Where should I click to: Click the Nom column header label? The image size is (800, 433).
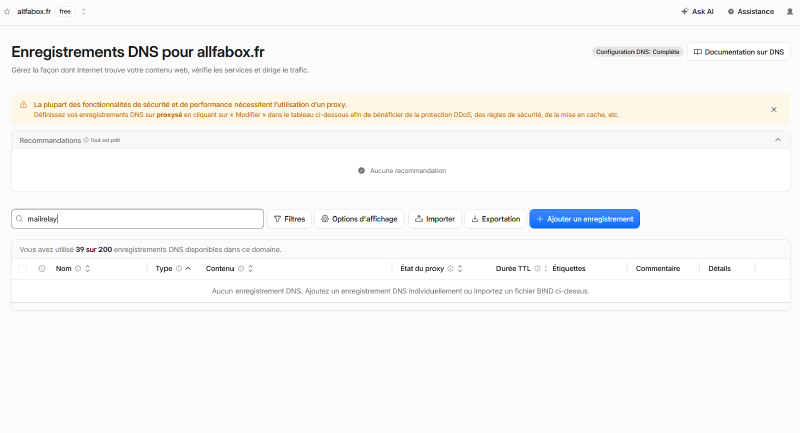click(63, 268)
